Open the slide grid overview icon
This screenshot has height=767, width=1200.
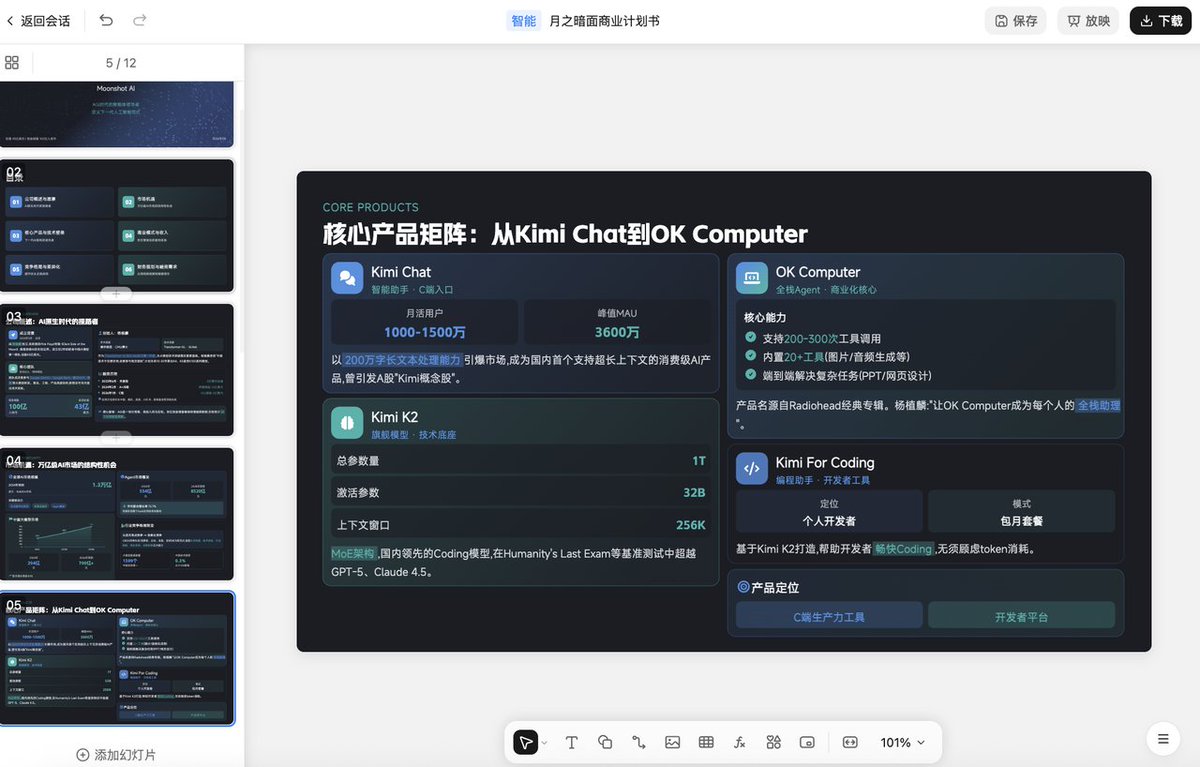pos(12,62)
